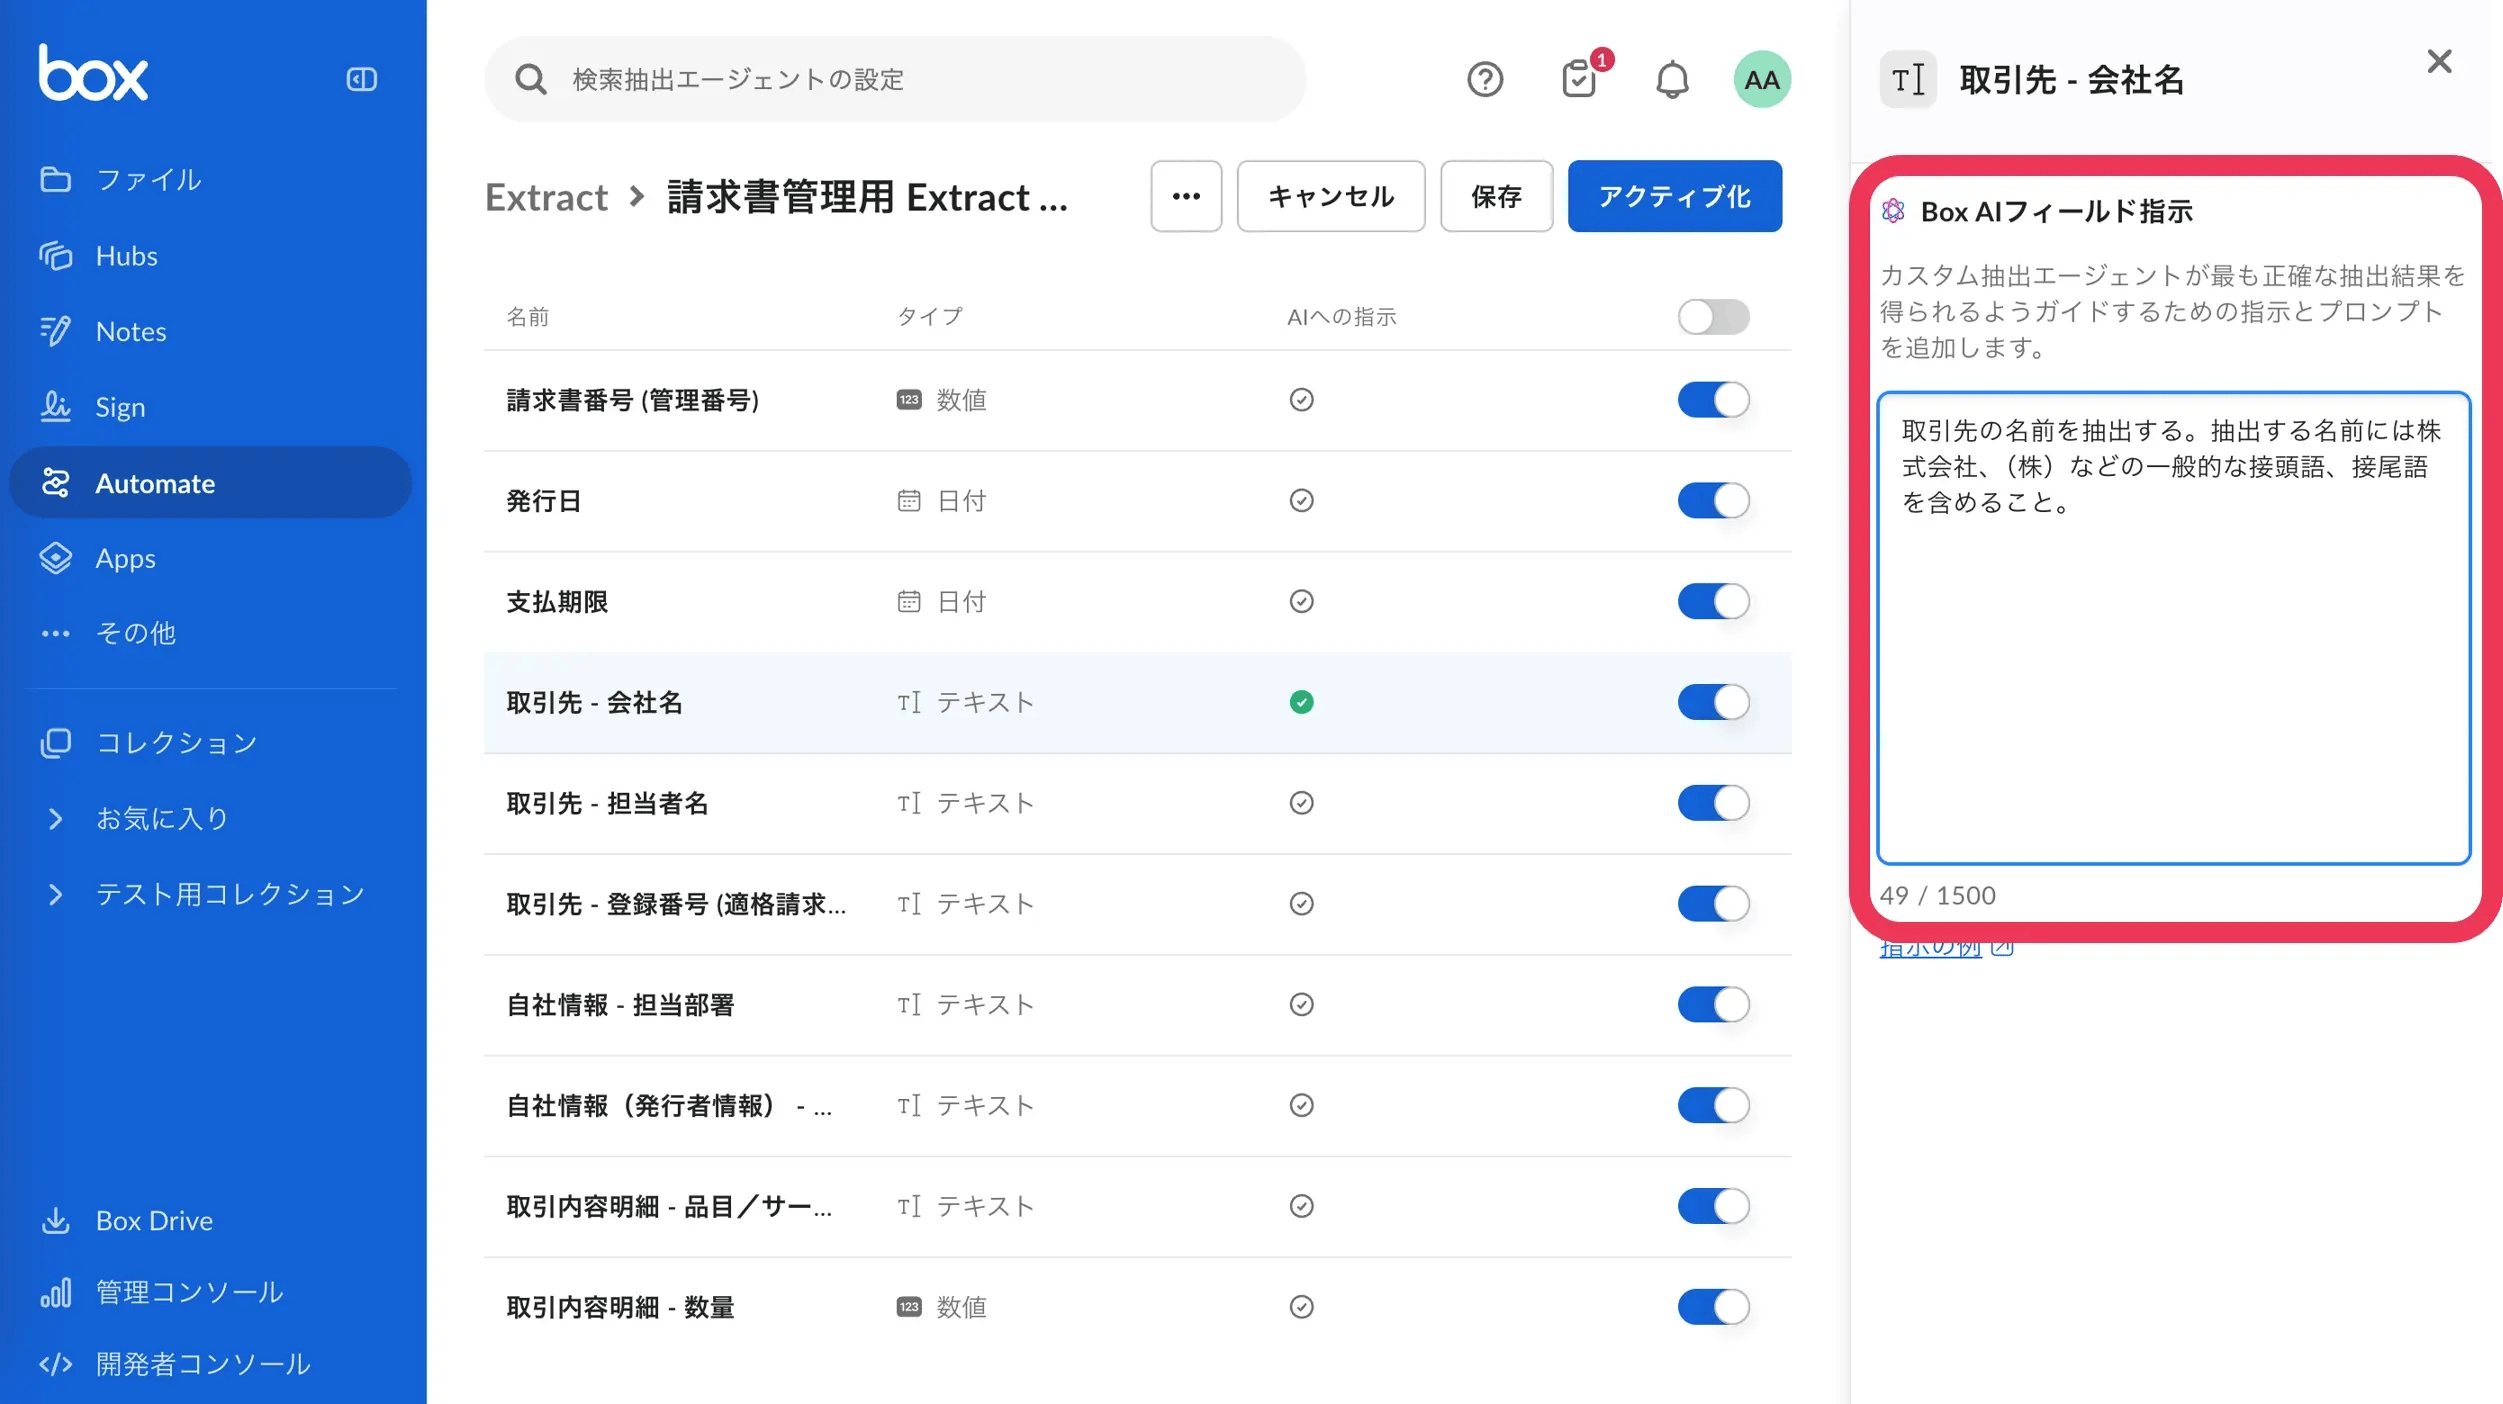Open the 指示の例 link
The height and width of the screenshot is (1404, 2503).
(1929, 946)
